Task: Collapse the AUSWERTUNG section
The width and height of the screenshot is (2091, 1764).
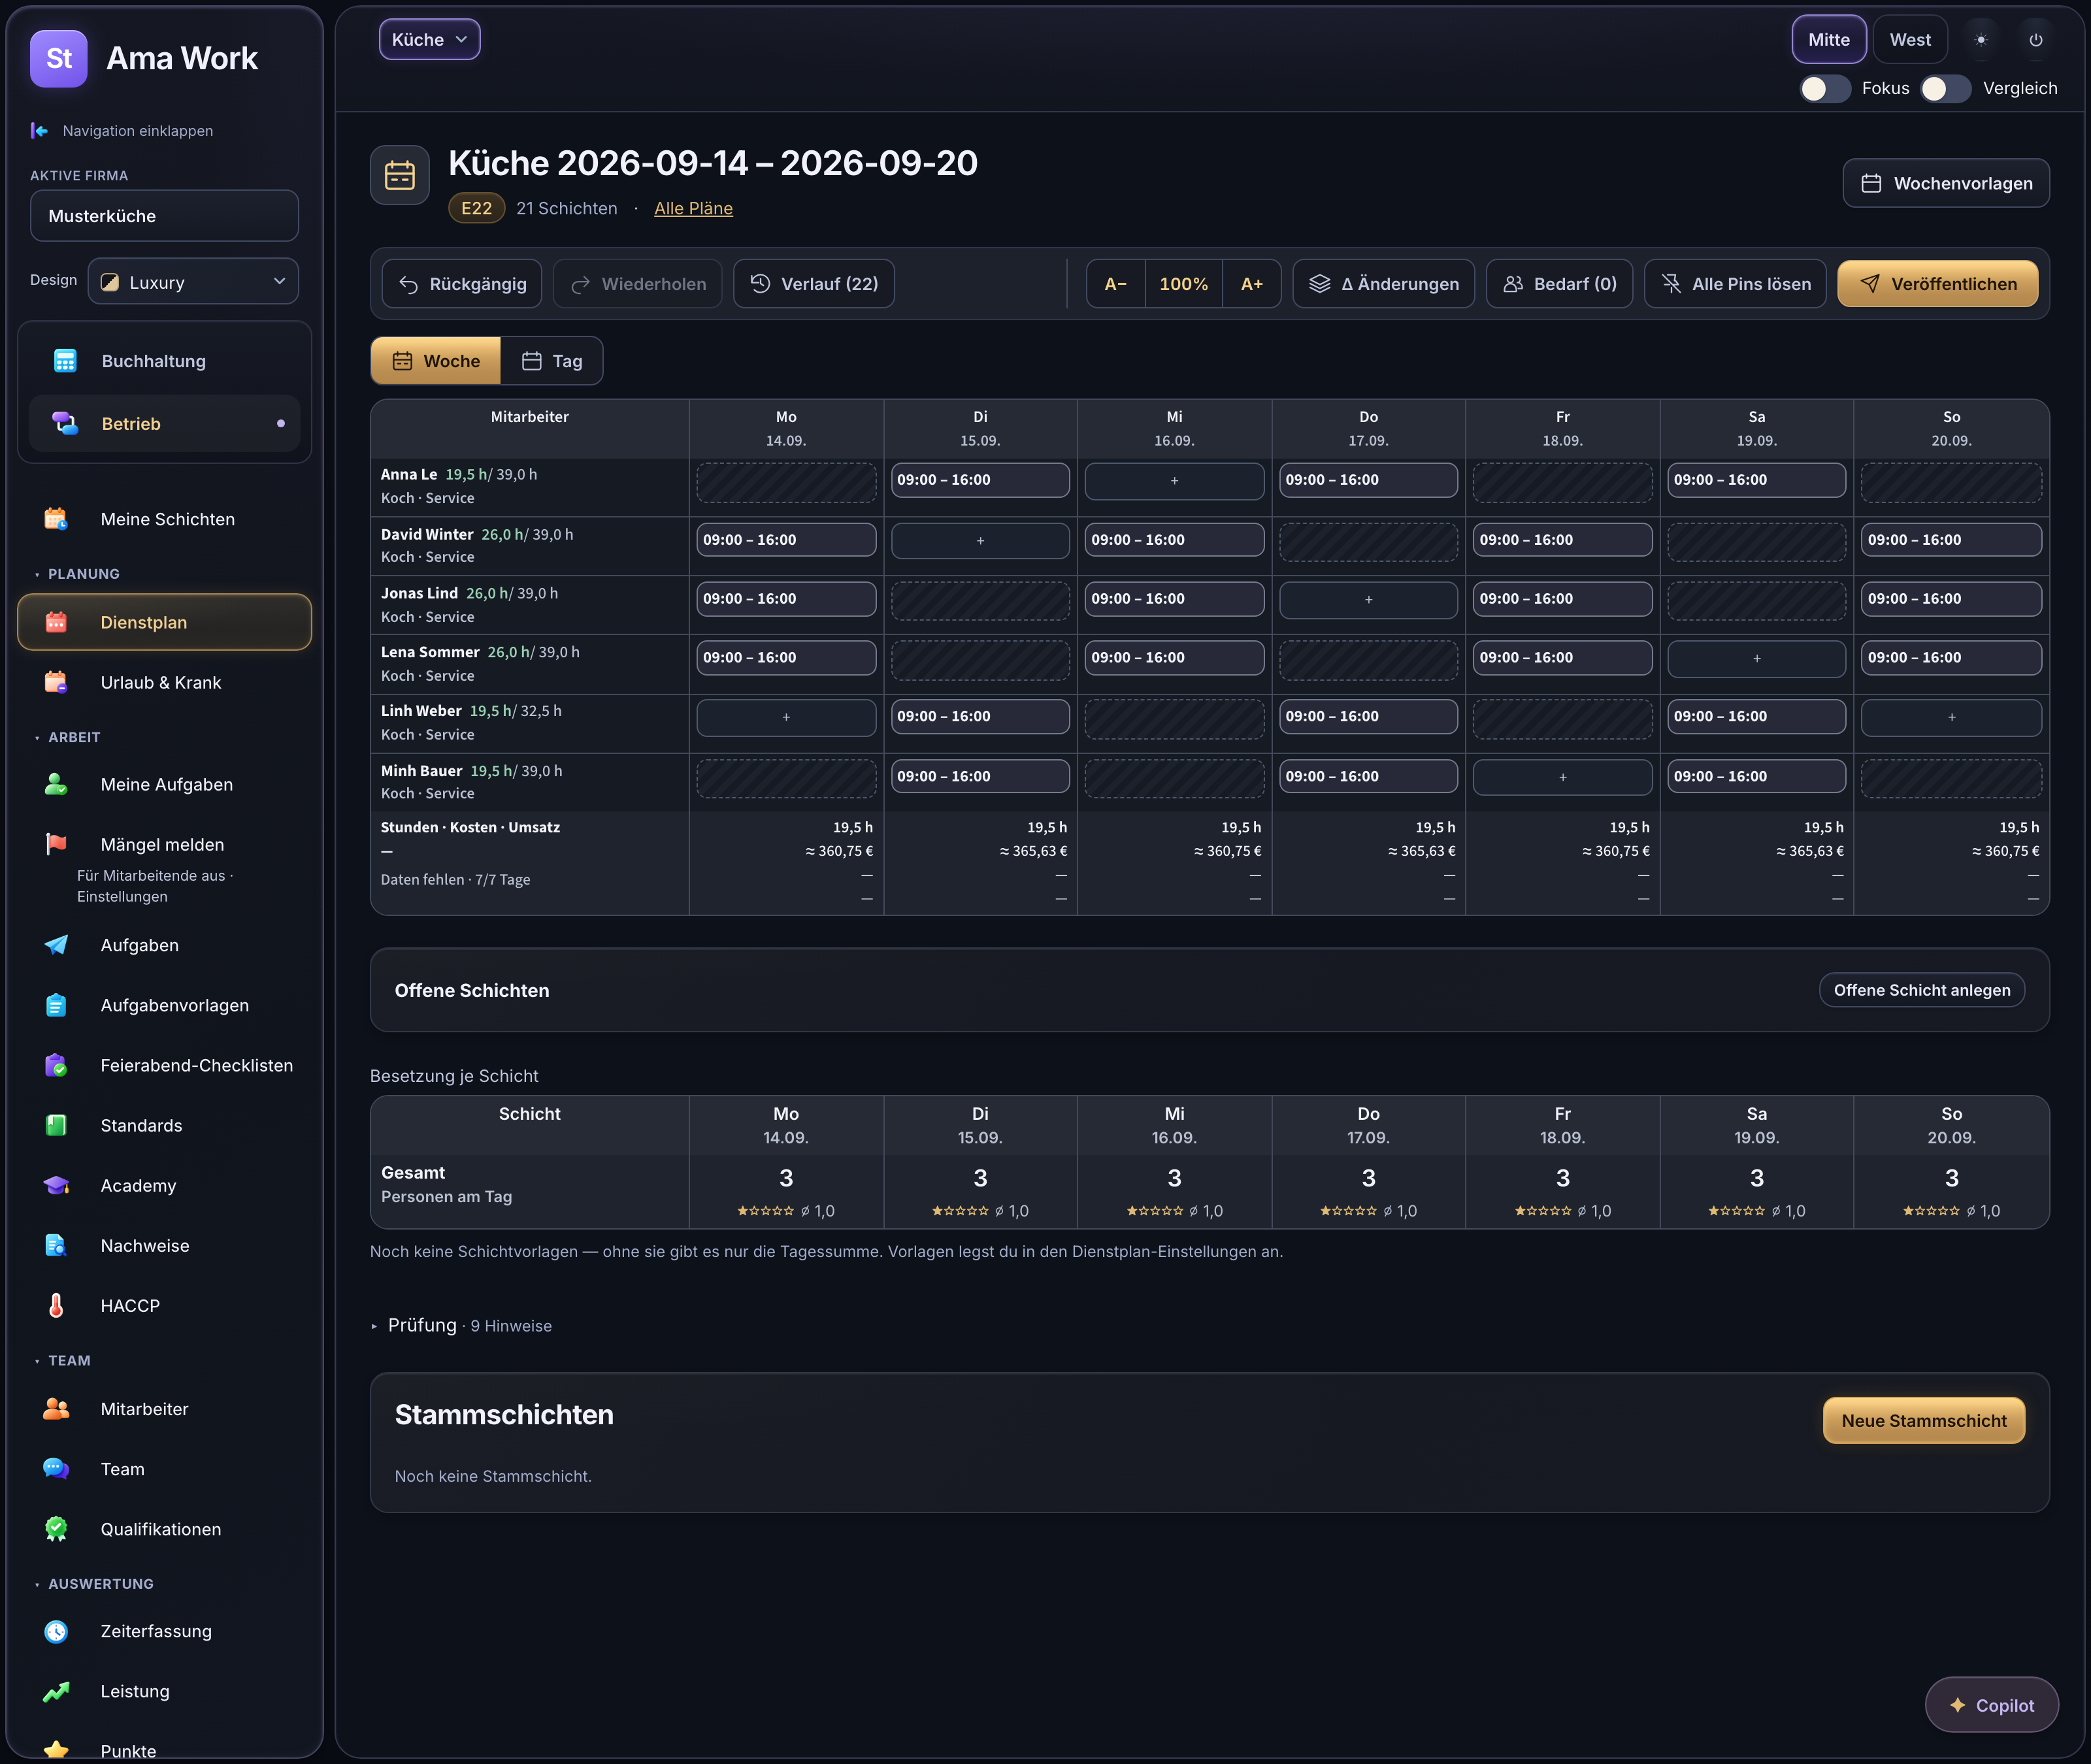Action: coord(93,1584)
